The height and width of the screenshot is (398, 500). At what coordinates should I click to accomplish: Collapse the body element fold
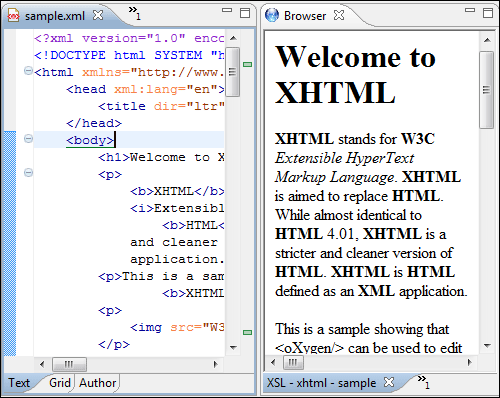(28, 139)
